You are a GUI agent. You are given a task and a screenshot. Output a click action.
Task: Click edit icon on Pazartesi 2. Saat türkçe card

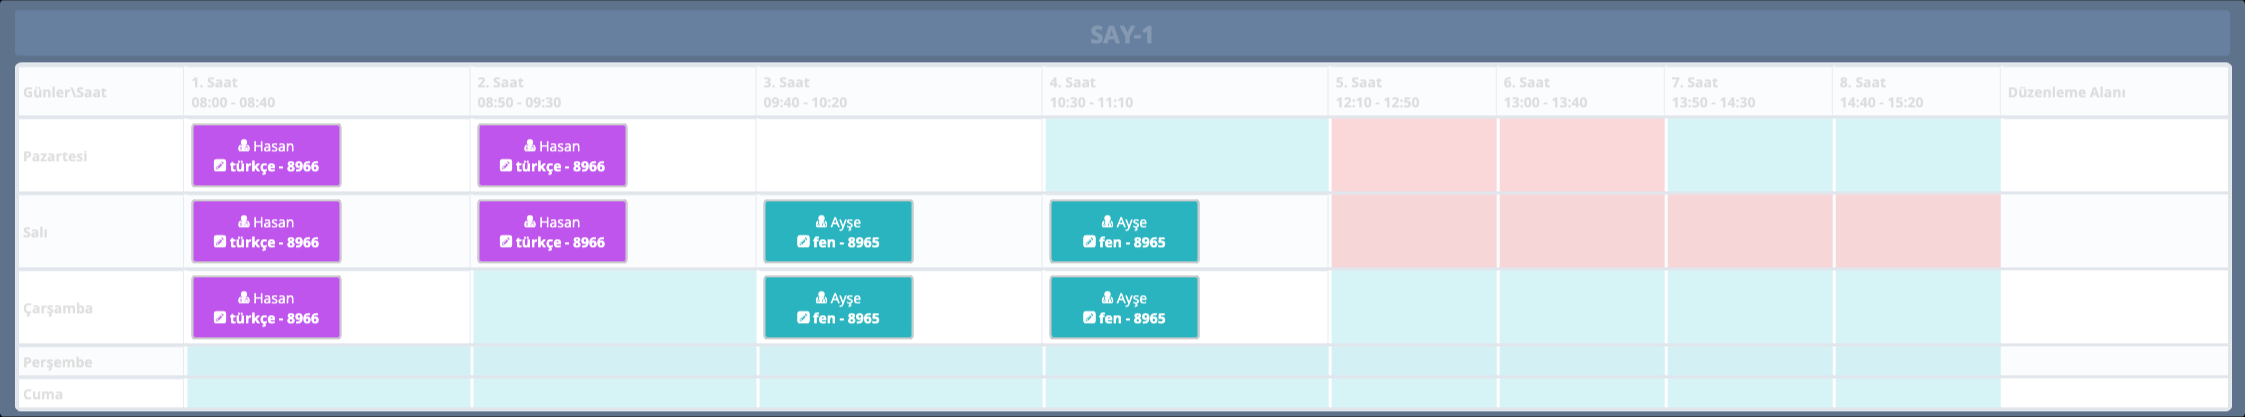tap(506, 166)
